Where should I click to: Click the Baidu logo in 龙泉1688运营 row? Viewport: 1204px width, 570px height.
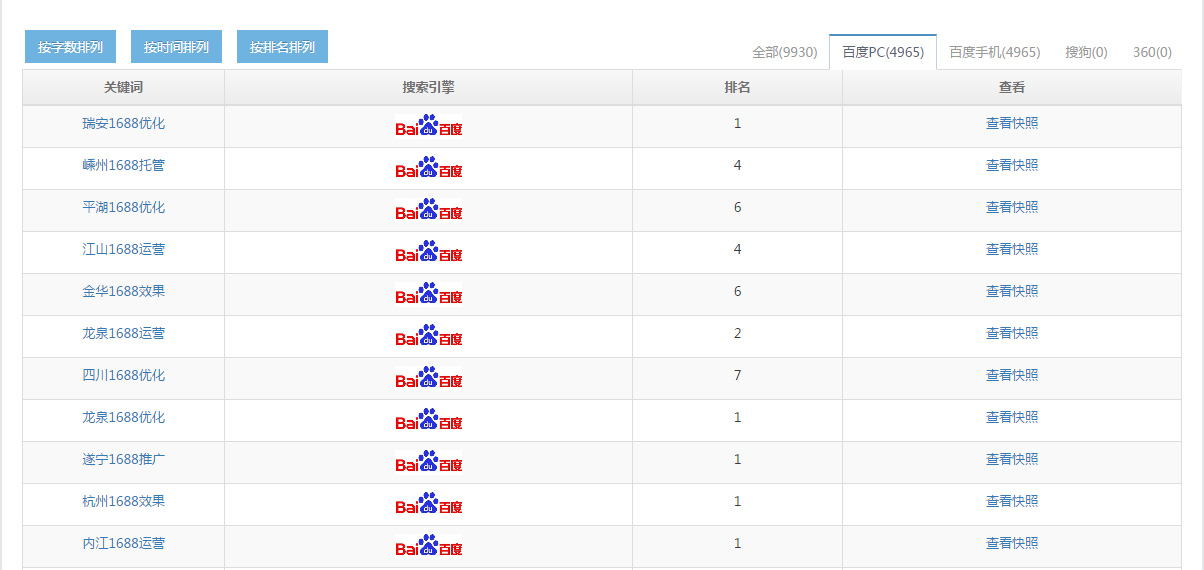point(429,335)
